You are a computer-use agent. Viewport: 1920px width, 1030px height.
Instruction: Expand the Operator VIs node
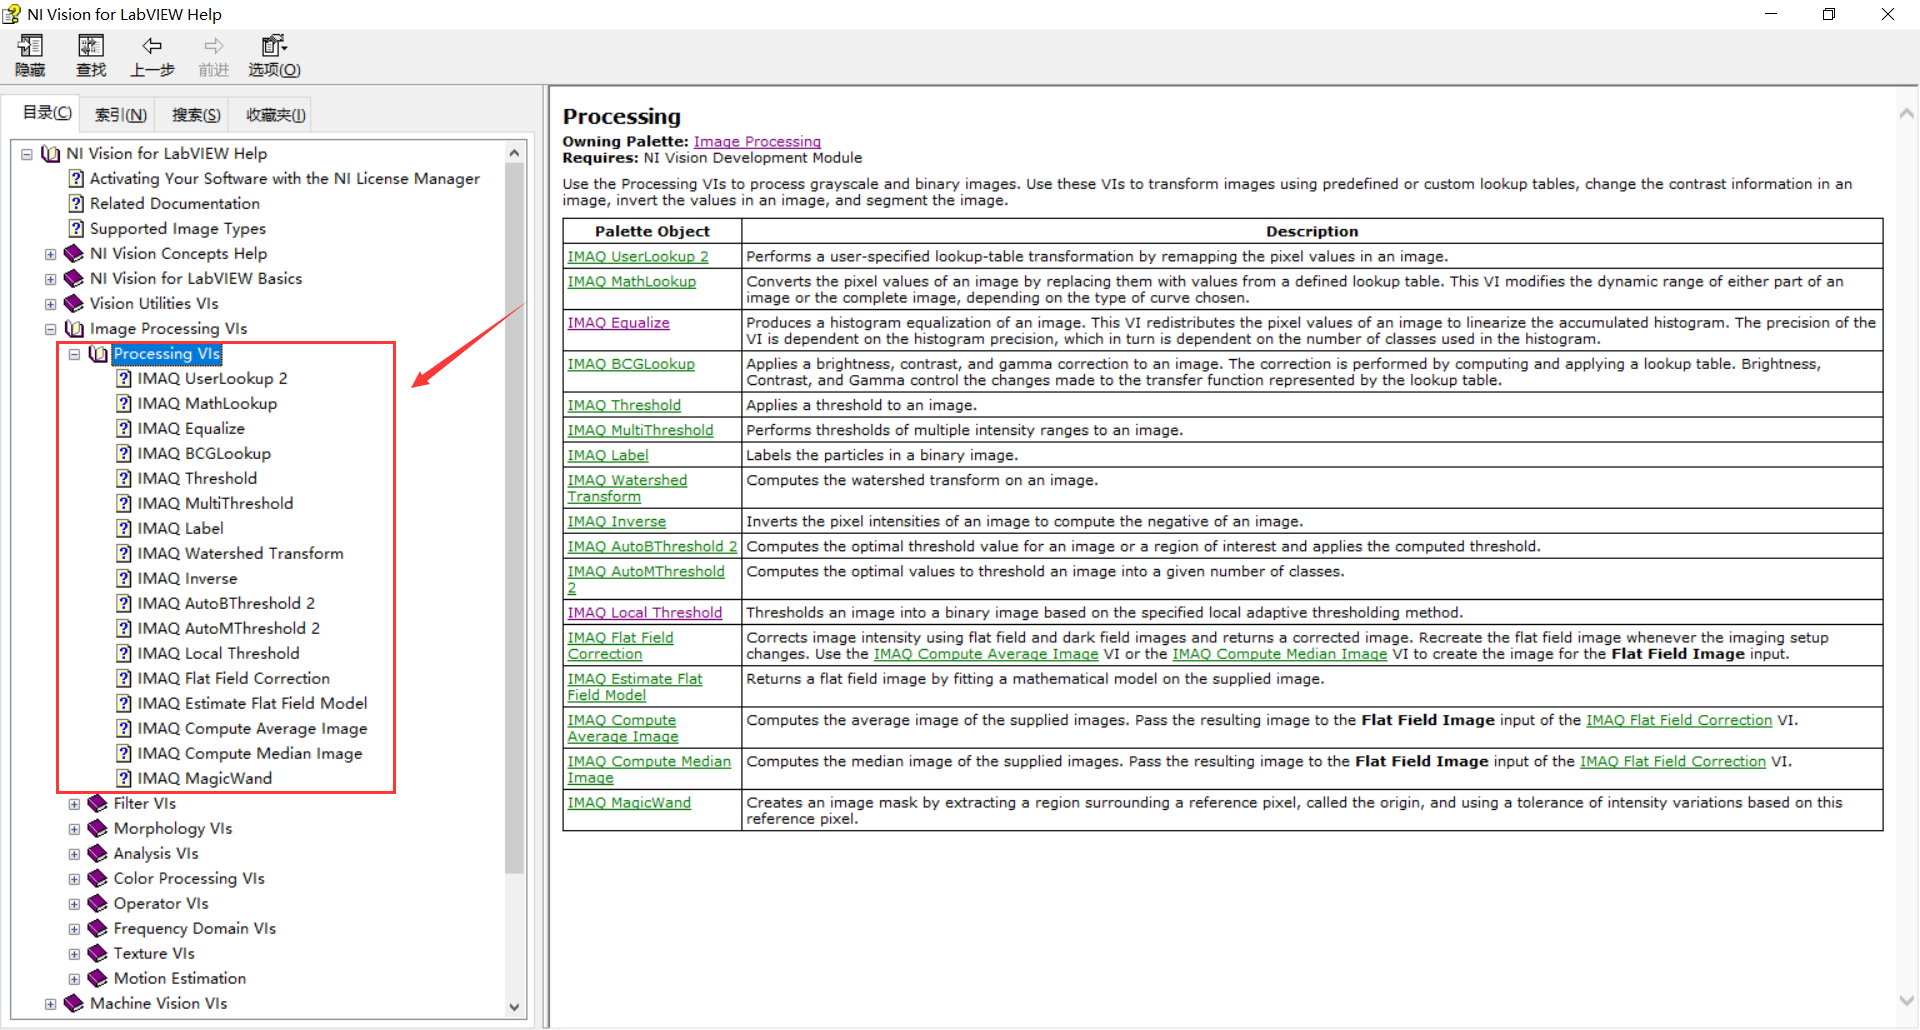pyautogui.click(x=75, y=904)
